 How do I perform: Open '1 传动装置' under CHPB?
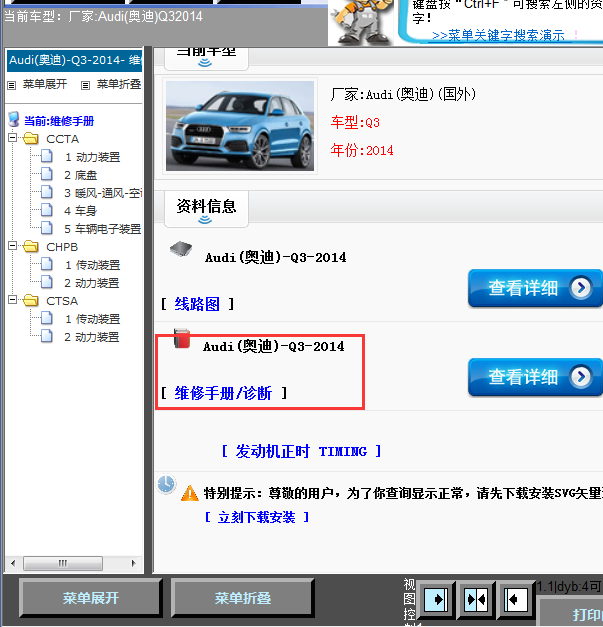92,265
